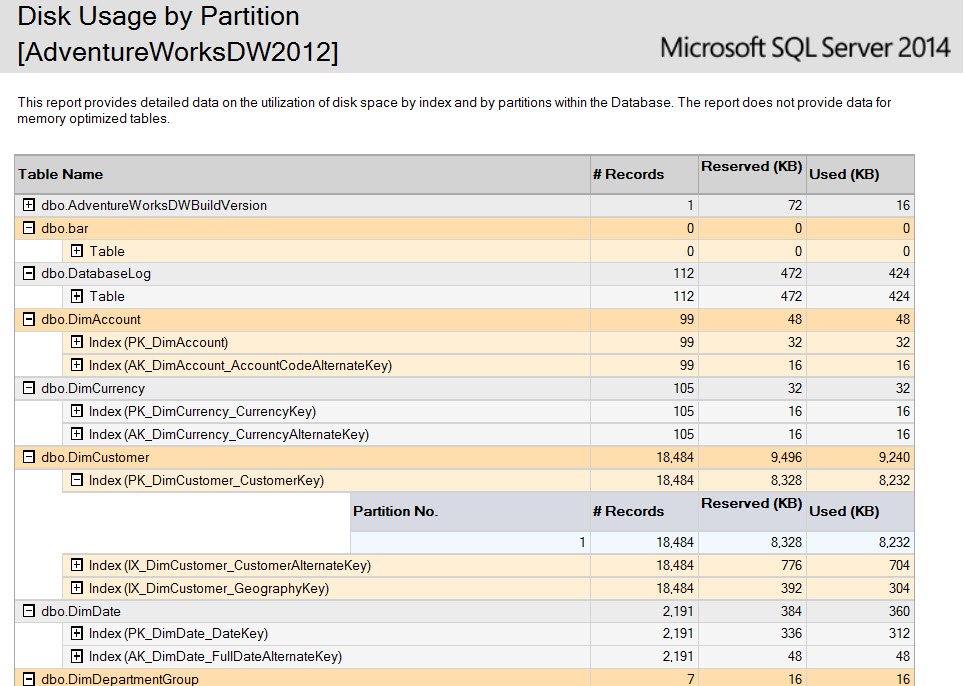The width and height of the screenshot is (964, 686).
Task: Click the Microsoft SQL Server 2014 logo text
Action: [805, 47]
